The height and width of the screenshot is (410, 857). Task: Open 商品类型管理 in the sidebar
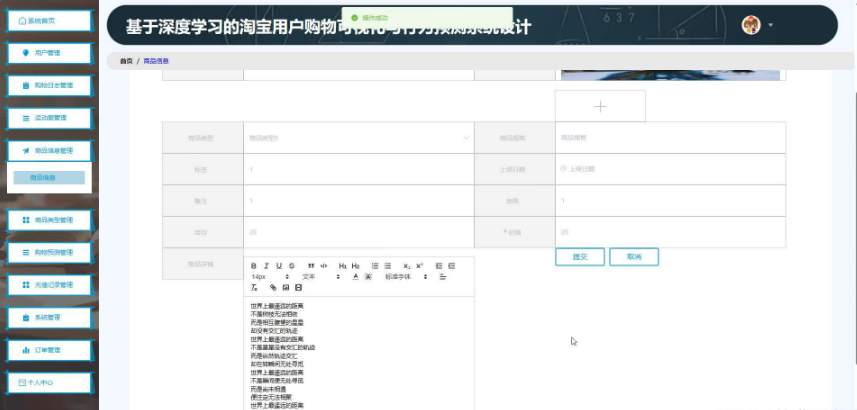[49, 220]
